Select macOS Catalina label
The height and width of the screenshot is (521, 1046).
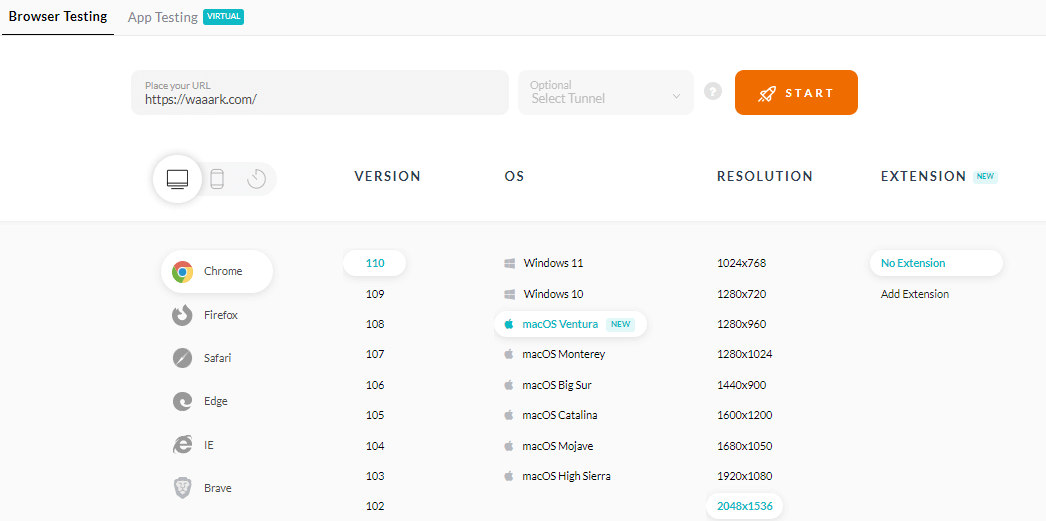[x=560, y=415]
